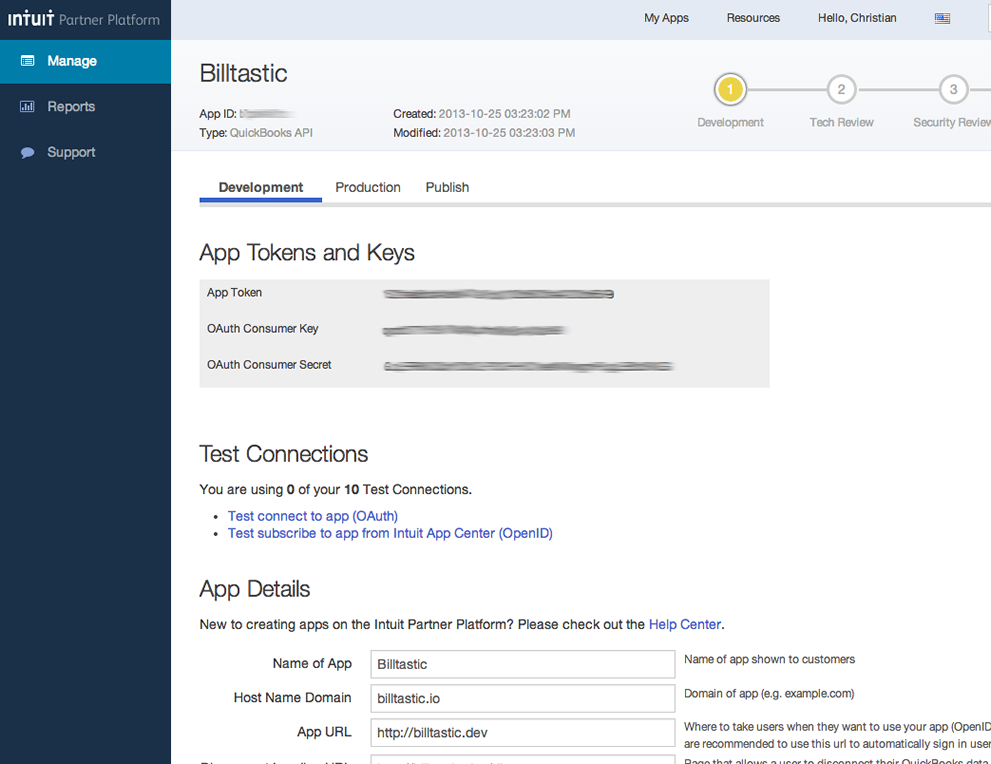The image size is (991, 764).
Task: Click Test subscribe from Intuit App Center link
Action: pos(390,533)
